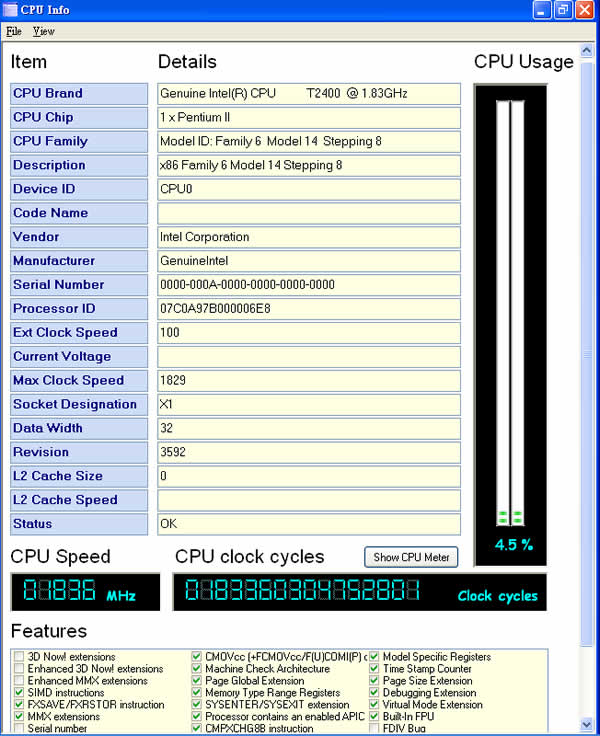Toggle SIMD instructions checkbox
The image size is (600, 736).
tap(19, 692)
